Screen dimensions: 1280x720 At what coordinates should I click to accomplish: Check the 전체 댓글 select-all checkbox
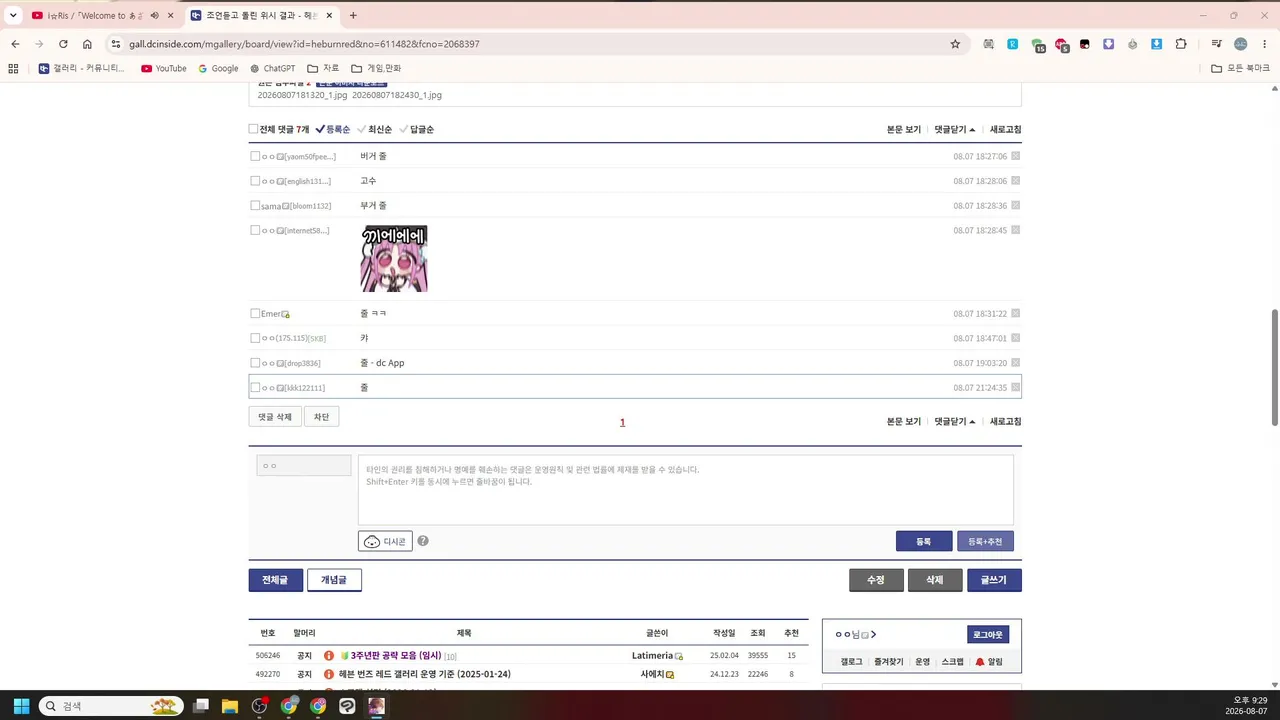click(x=254, y=129)
